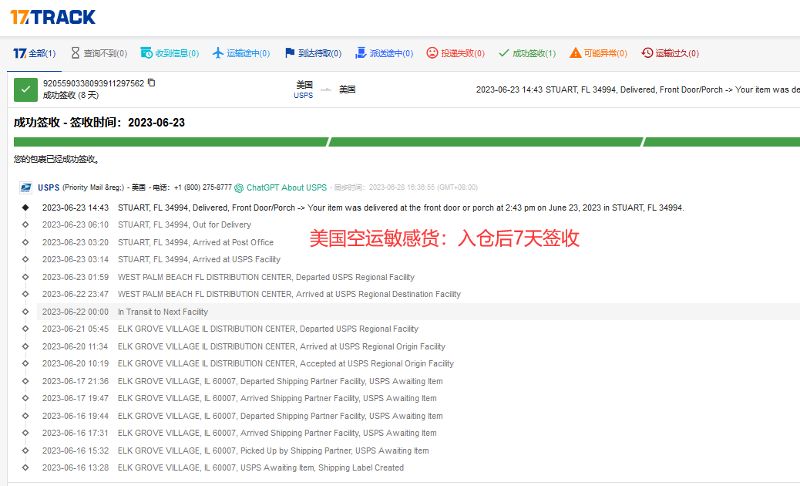Click the USPS carrier logo icon

click(x=26, y=188)
